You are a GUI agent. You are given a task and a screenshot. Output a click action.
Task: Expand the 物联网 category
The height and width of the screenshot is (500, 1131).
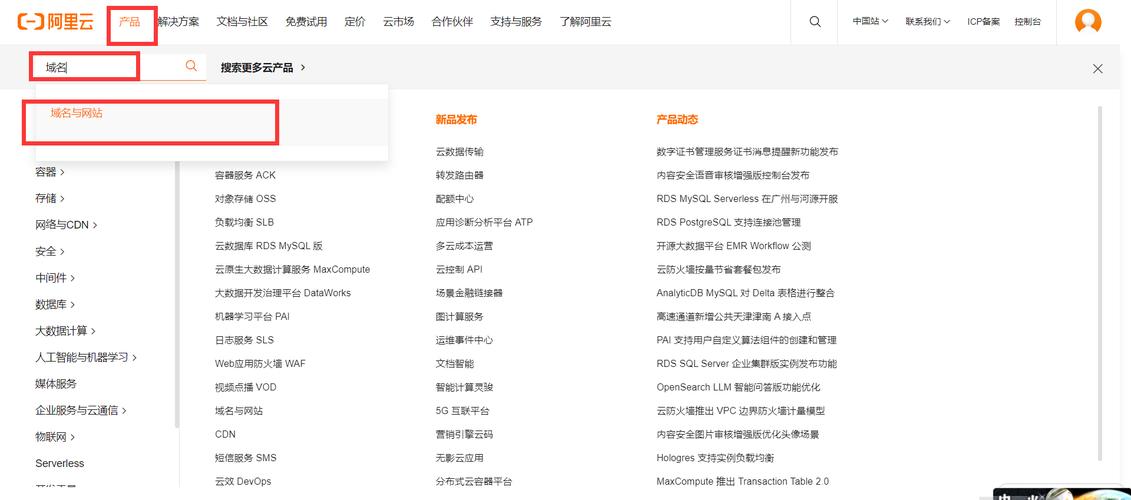56,437
